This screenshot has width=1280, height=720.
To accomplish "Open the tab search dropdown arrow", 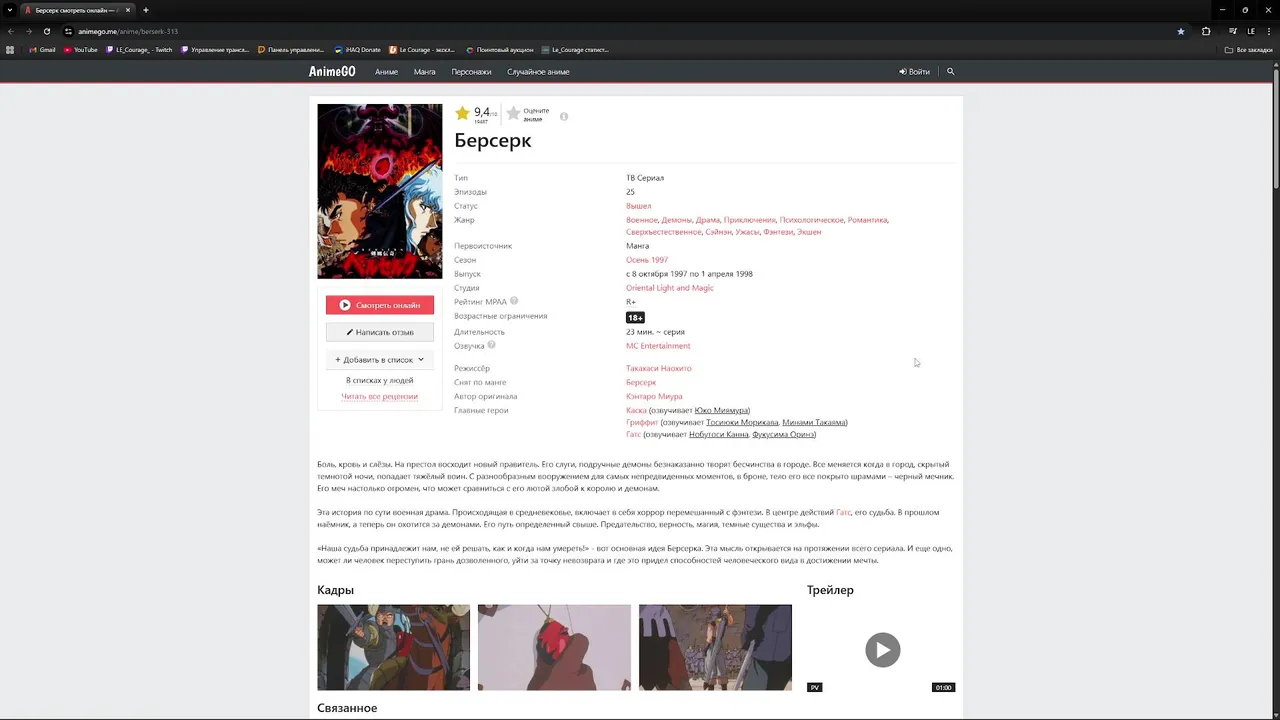I will 9,10.
